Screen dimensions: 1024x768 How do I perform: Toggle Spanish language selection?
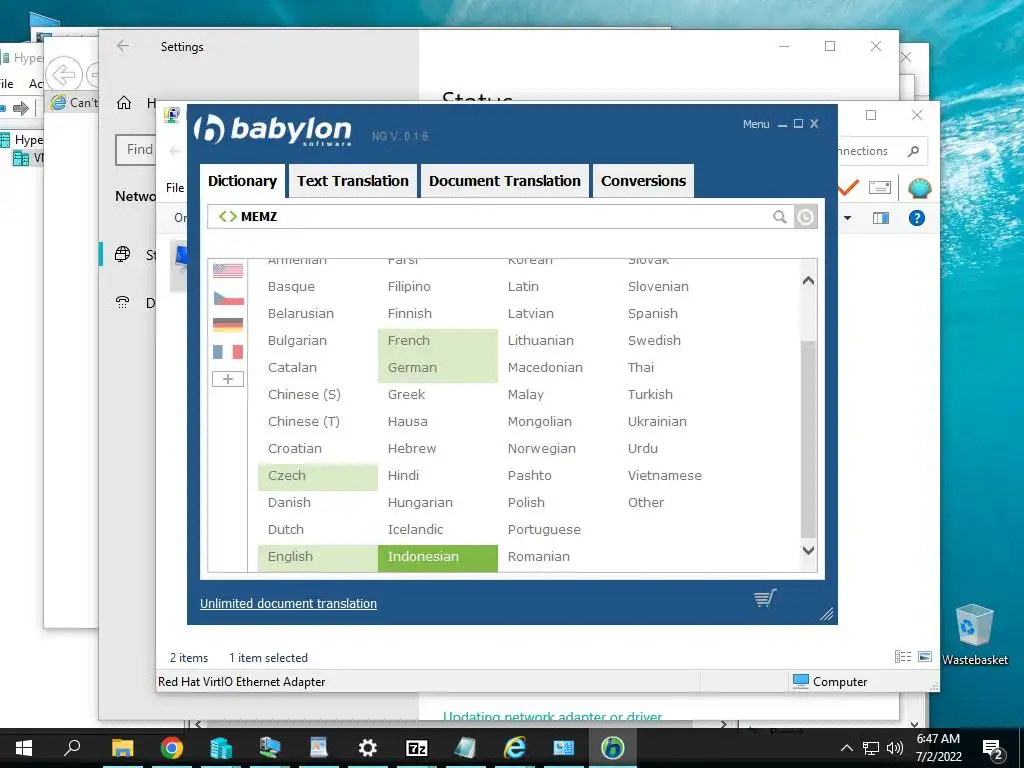(652, 313)
